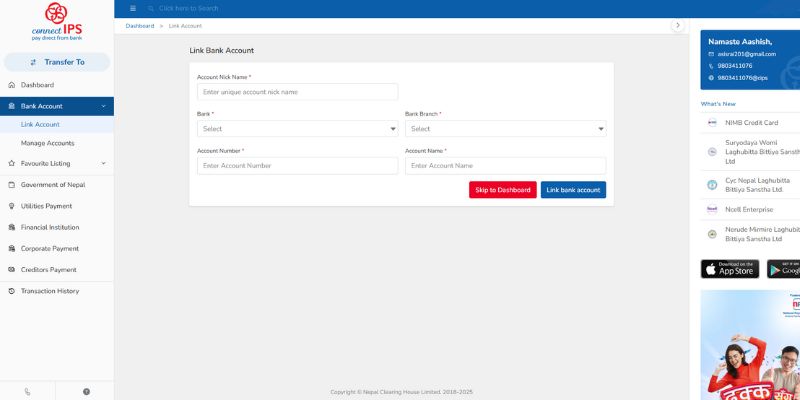Click the connectIPS logo

click(57, 22)
